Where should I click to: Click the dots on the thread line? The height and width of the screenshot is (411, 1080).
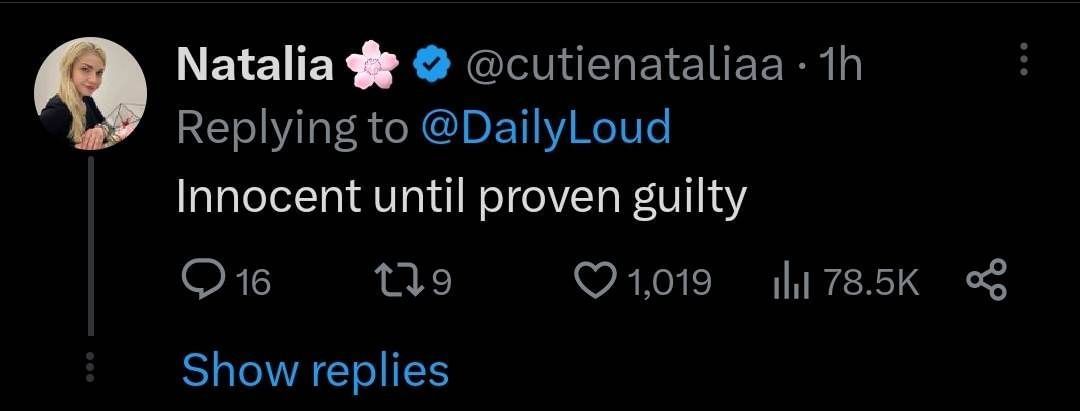pos(91,366)
